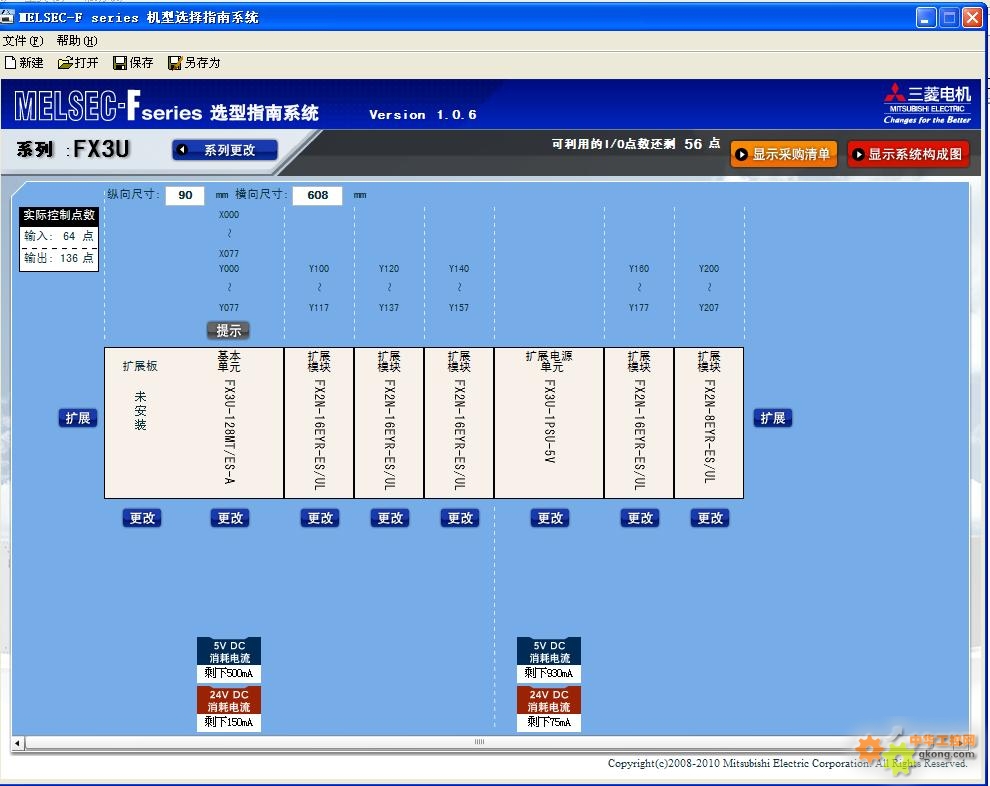Click 更改 under FX2N-8EYR-ES/UL module

click(x=710, y=518)
